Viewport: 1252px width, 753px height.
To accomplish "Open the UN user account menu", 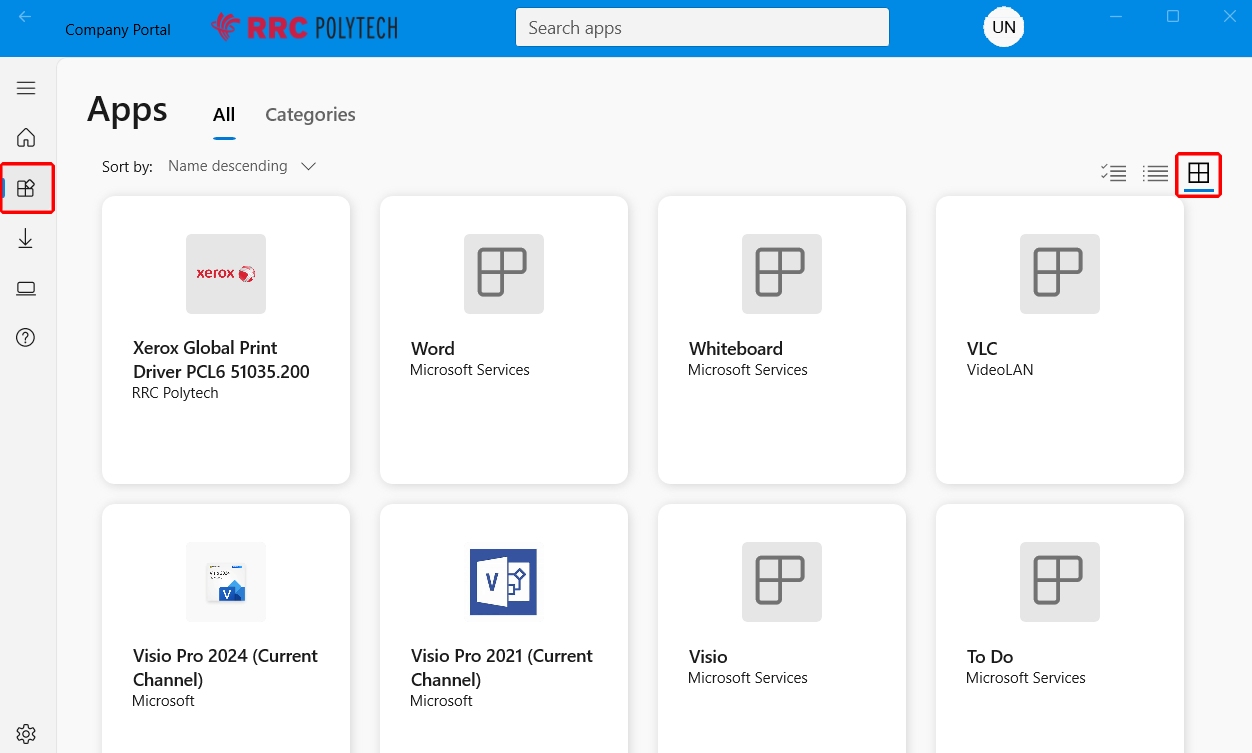I will click(x=1003, y=27).
